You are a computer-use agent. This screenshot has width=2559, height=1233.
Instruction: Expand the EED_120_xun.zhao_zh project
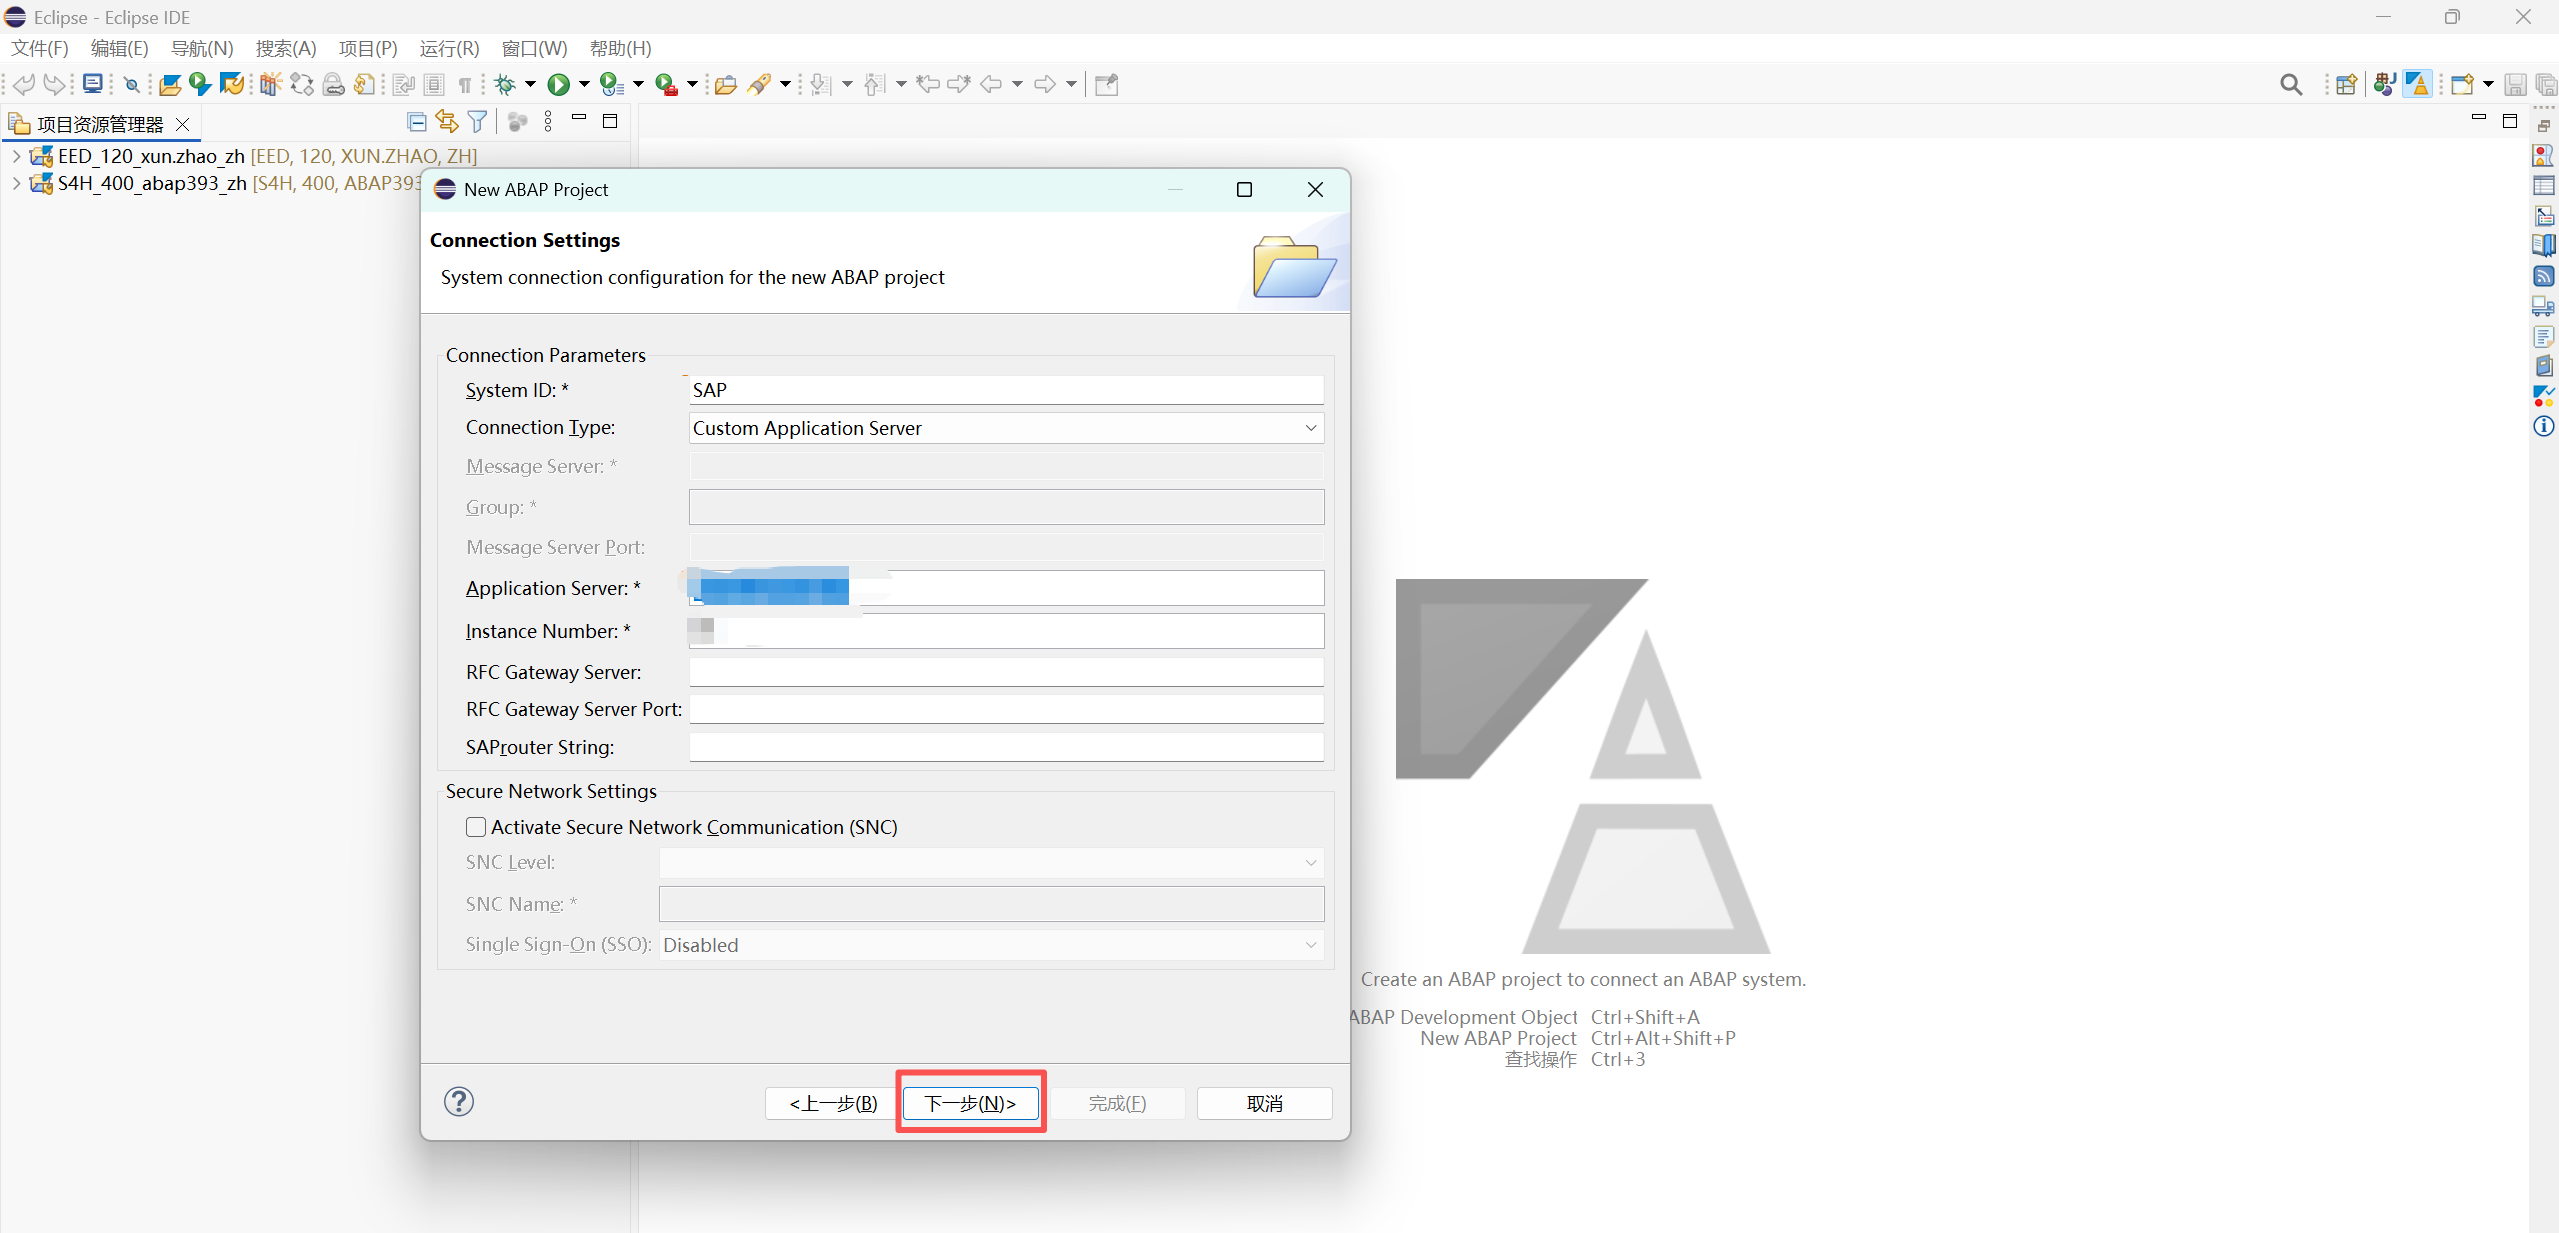pyautogui.click(x=15, y=156)
